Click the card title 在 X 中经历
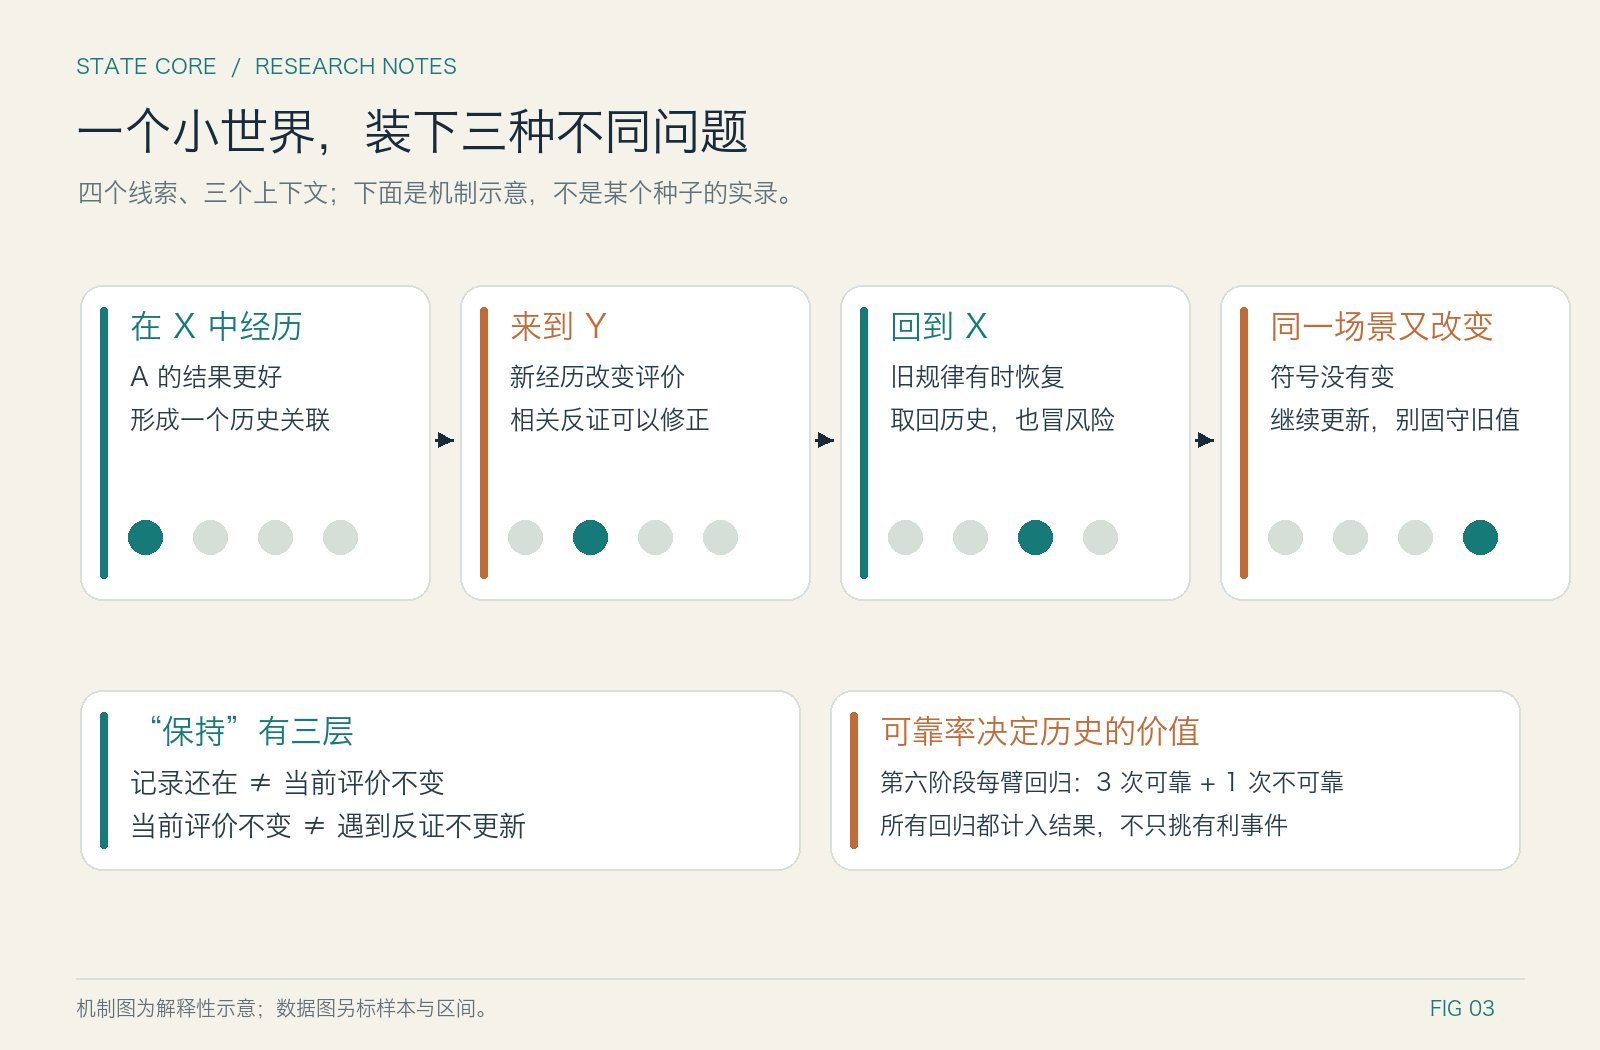The height and width of the screenshot is (1050, 1600). point(216,326)
